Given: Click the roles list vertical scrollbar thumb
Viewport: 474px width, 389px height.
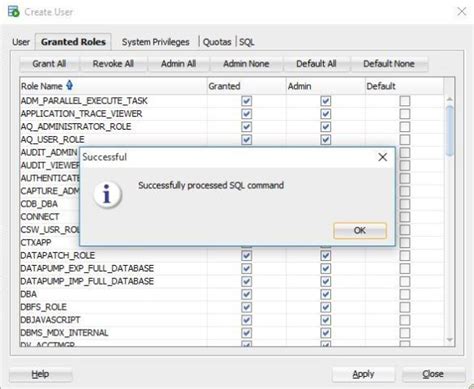Looking at the screenshot, I should 450,130.
